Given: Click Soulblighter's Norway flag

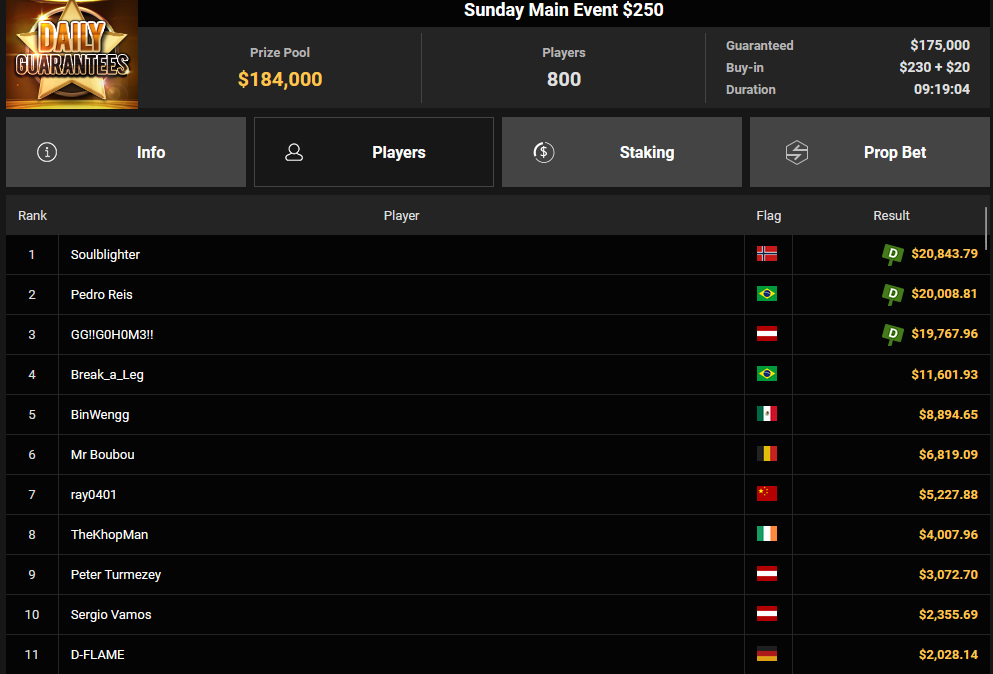Looking at the screenshot, I should (x=767, y=254).
